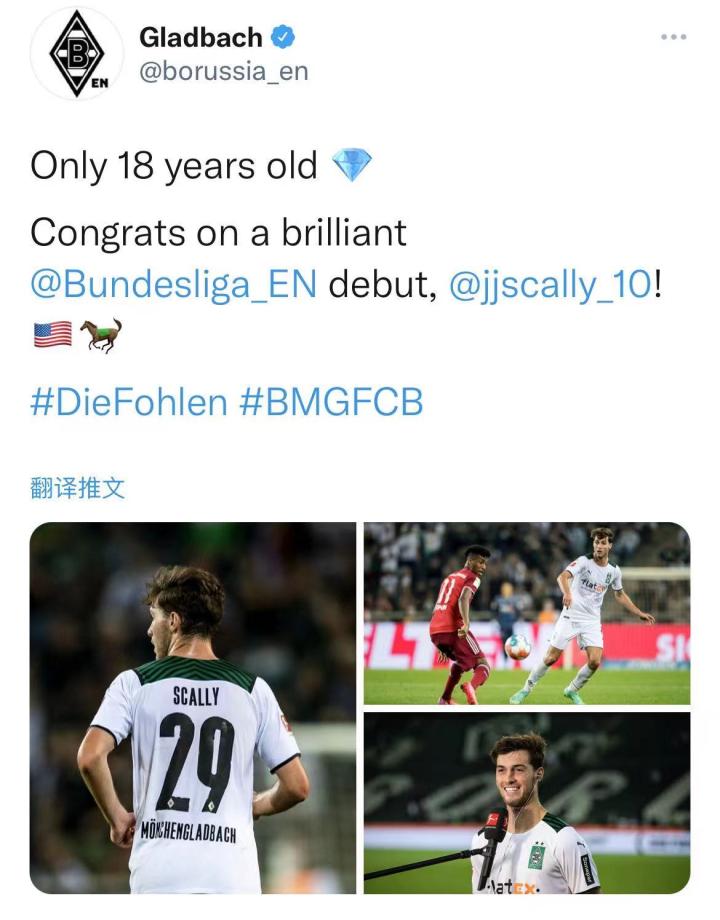The width and height of the screenshot is (720, 920).
Task: Click the horse emoji
Action: click(x=102, y=335)
